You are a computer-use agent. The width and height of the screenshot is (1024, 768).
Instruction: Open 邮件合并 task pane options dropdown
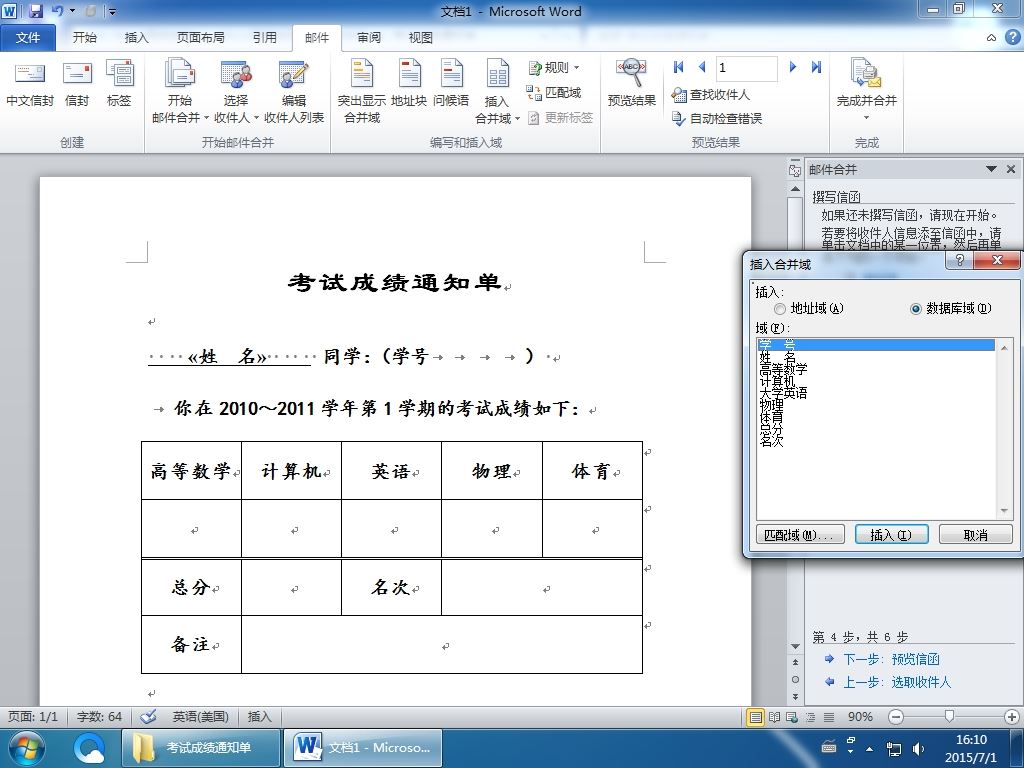pos(991,169)
